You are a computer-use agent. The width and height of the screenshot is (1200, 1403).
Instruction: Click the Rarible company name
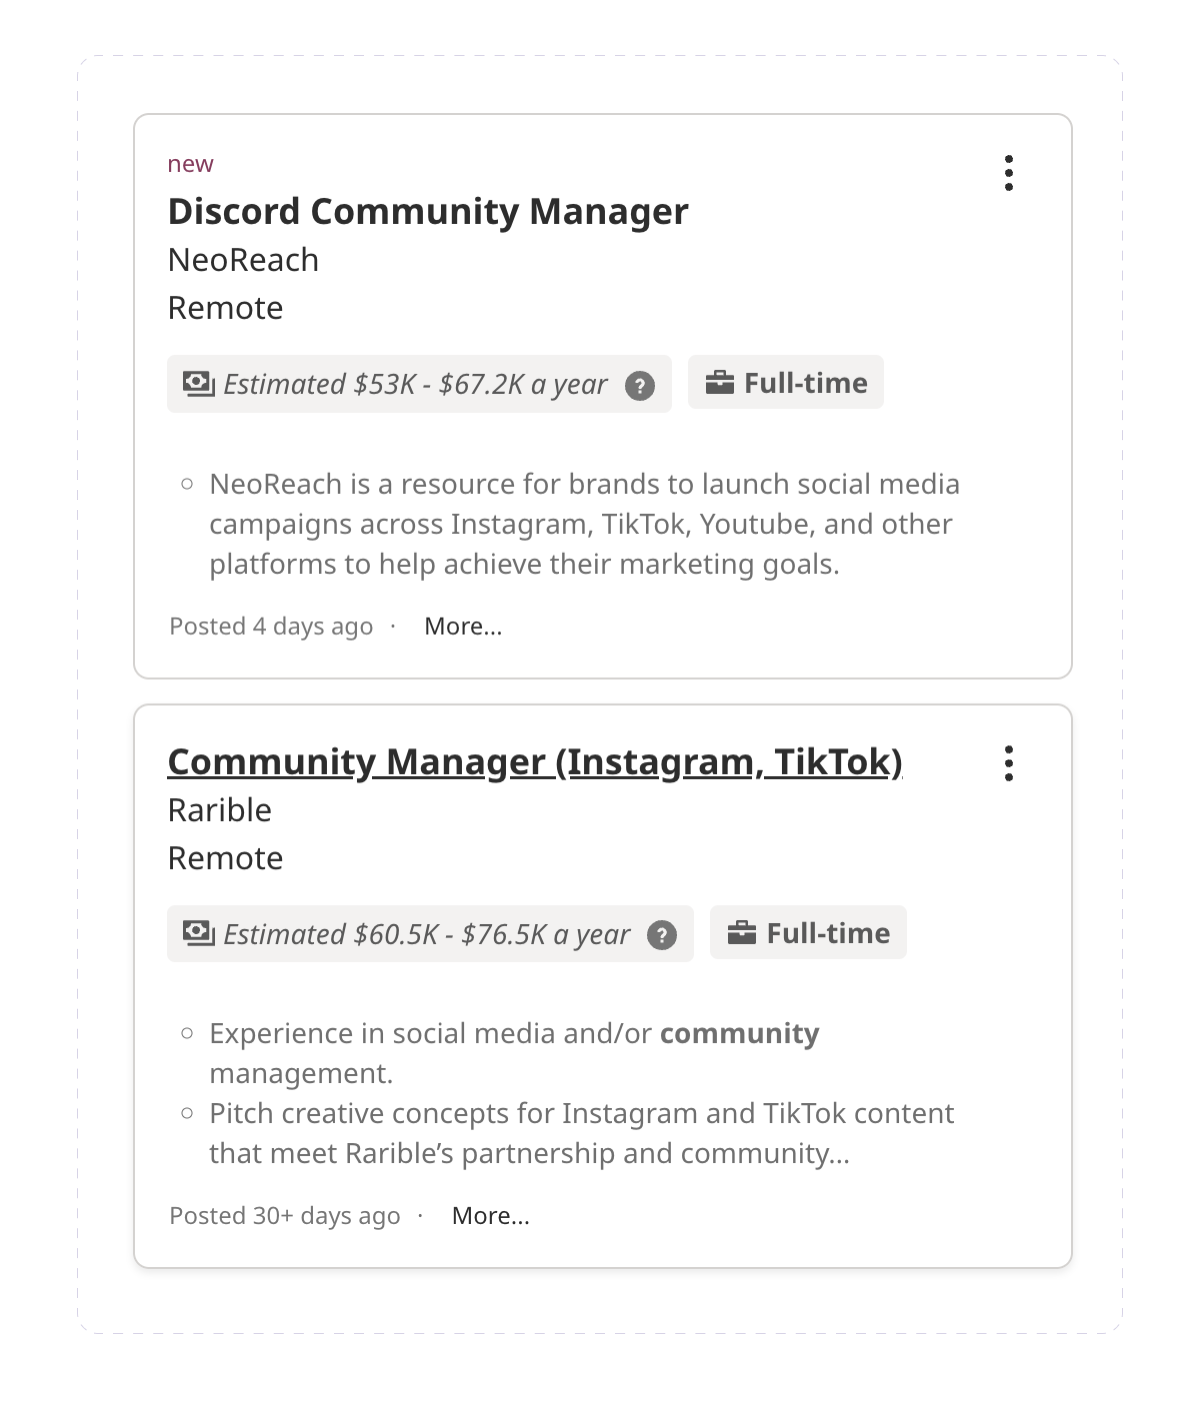point(220,810)
